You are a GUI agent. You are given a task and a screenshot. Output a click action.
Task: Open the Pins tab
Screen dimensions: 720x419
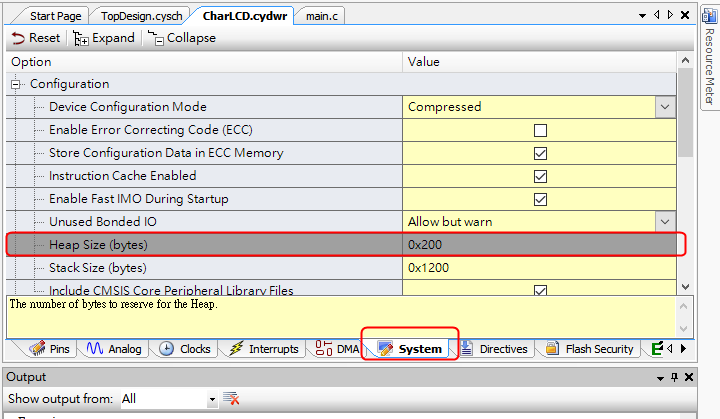(x=51, y=349)
